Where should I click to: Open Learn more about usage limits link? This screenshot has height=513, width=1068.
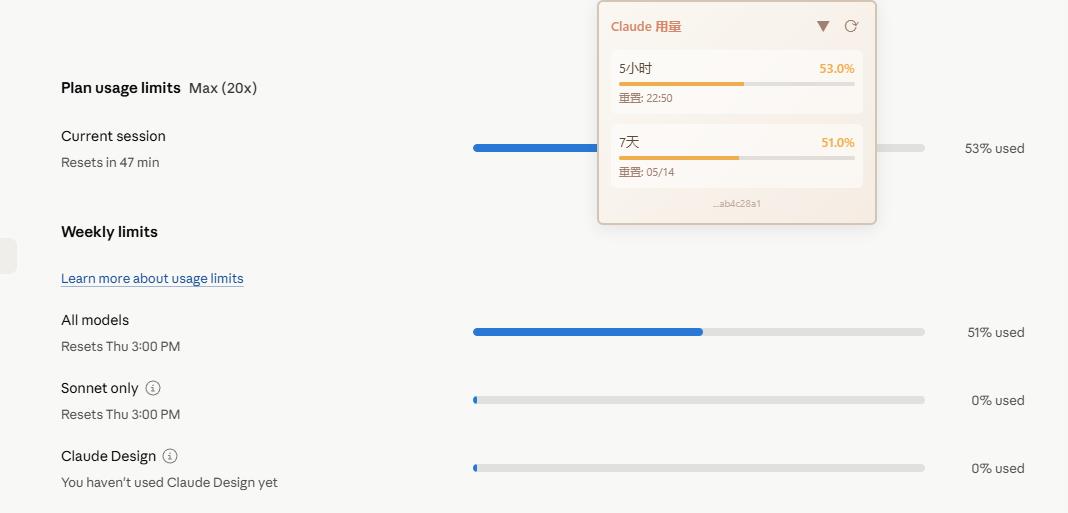[x=152, y=278]
